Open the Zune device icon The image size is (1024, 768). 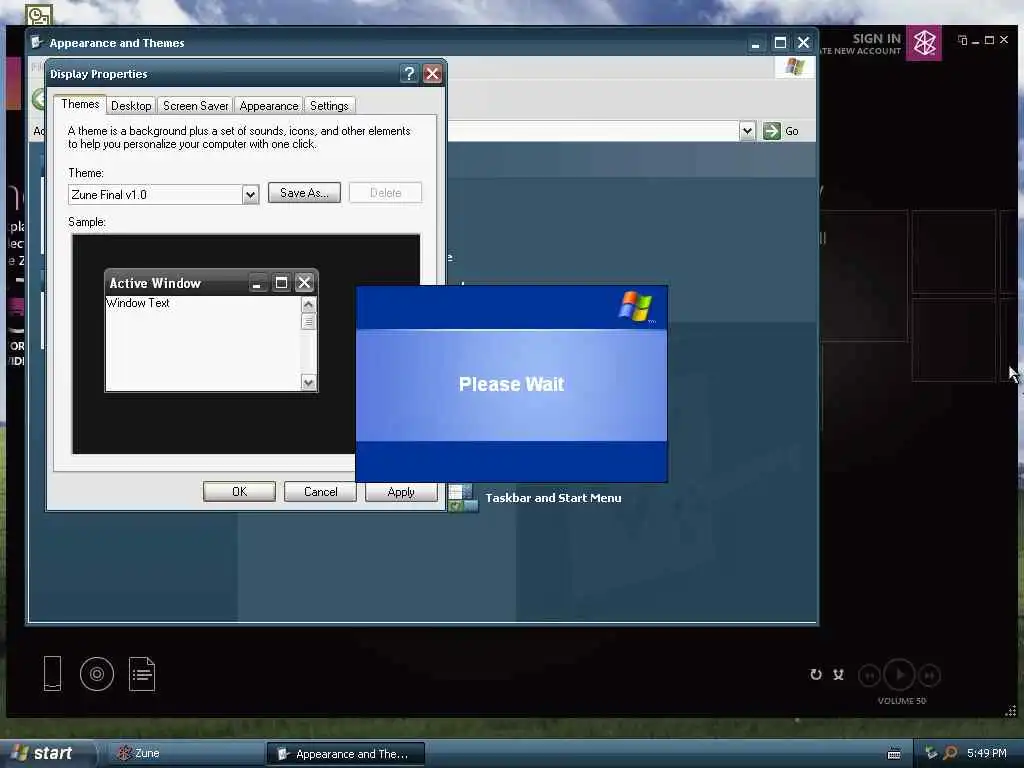point(52,673)
